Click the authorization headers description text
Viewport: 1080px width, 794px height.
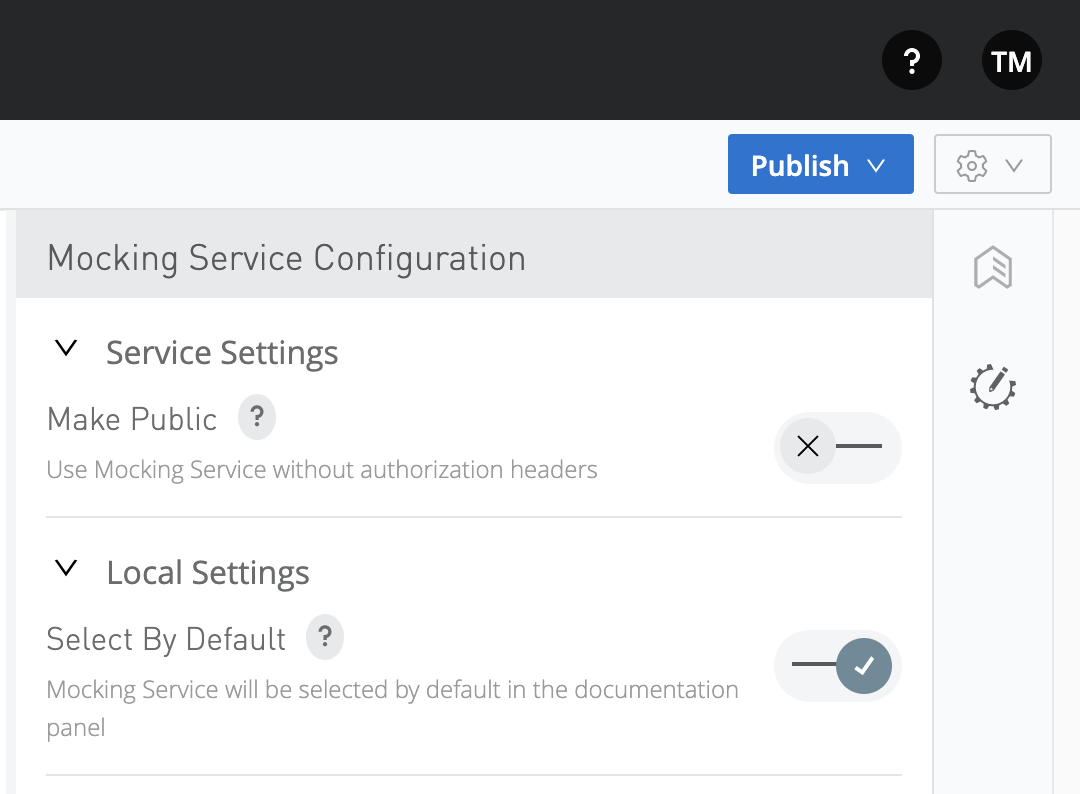click(322, 469)
